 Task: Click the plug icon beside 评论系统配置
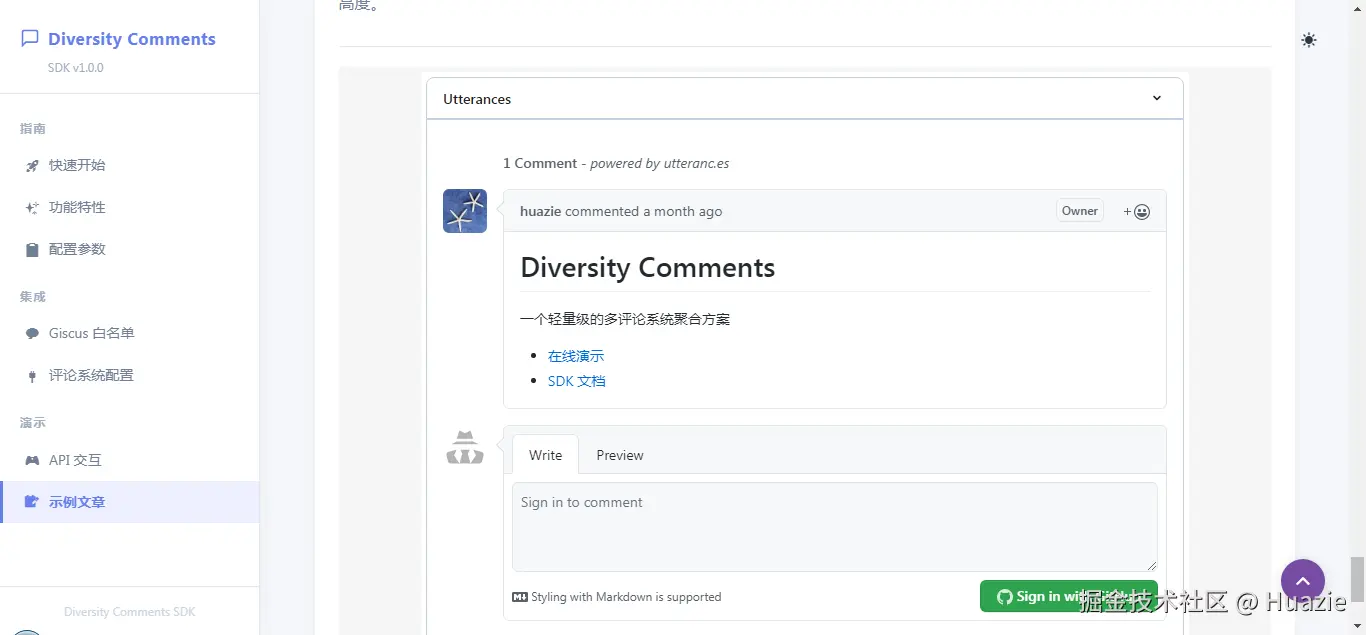(x=31, y=376)
